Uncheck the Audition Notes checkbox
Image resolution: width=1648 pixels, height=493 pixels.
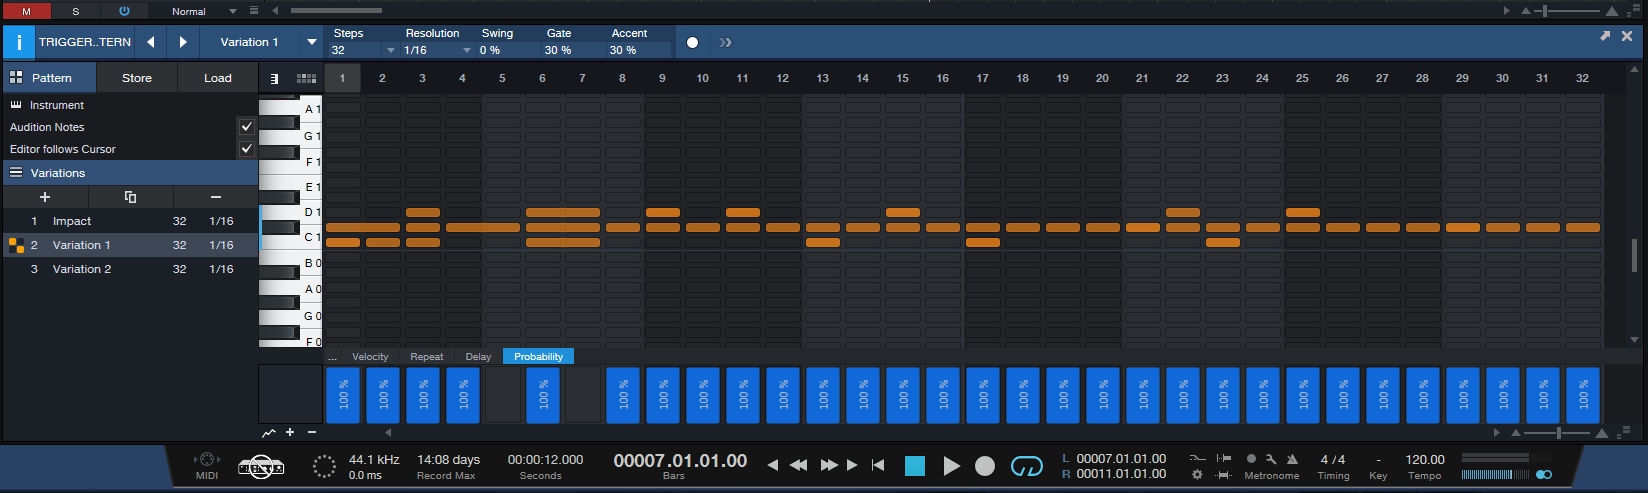pos(247,127)
